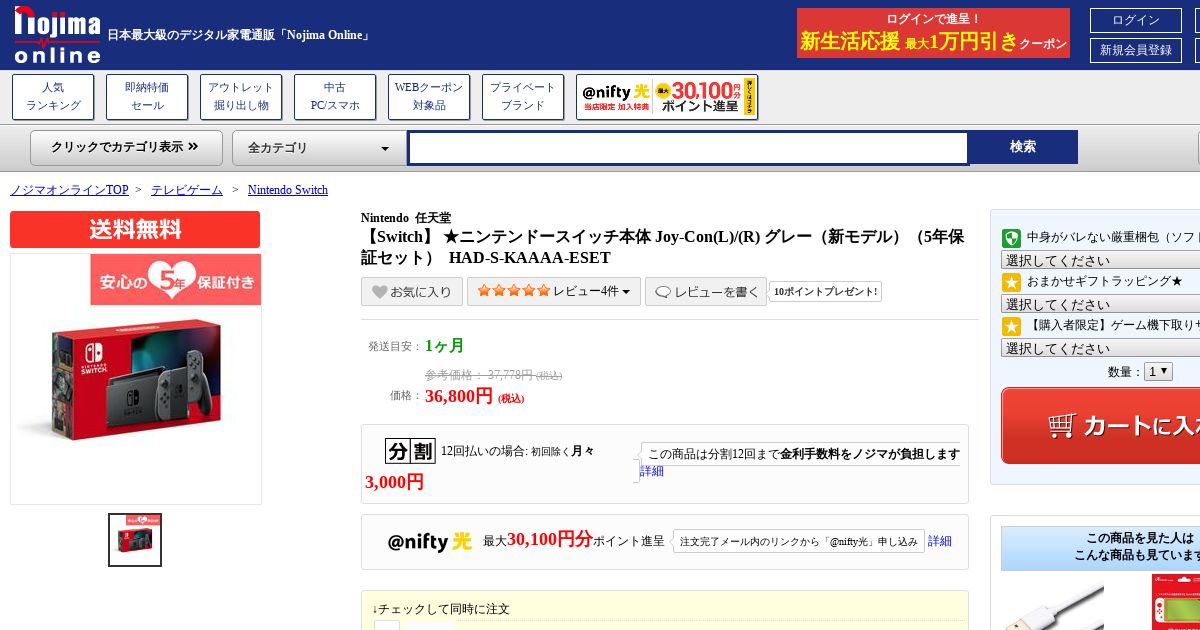Image resolution: width=1200 pixels, height=630 pixels.
Task: Add to favorites with お気に入り button
Action: pos(412,292)
